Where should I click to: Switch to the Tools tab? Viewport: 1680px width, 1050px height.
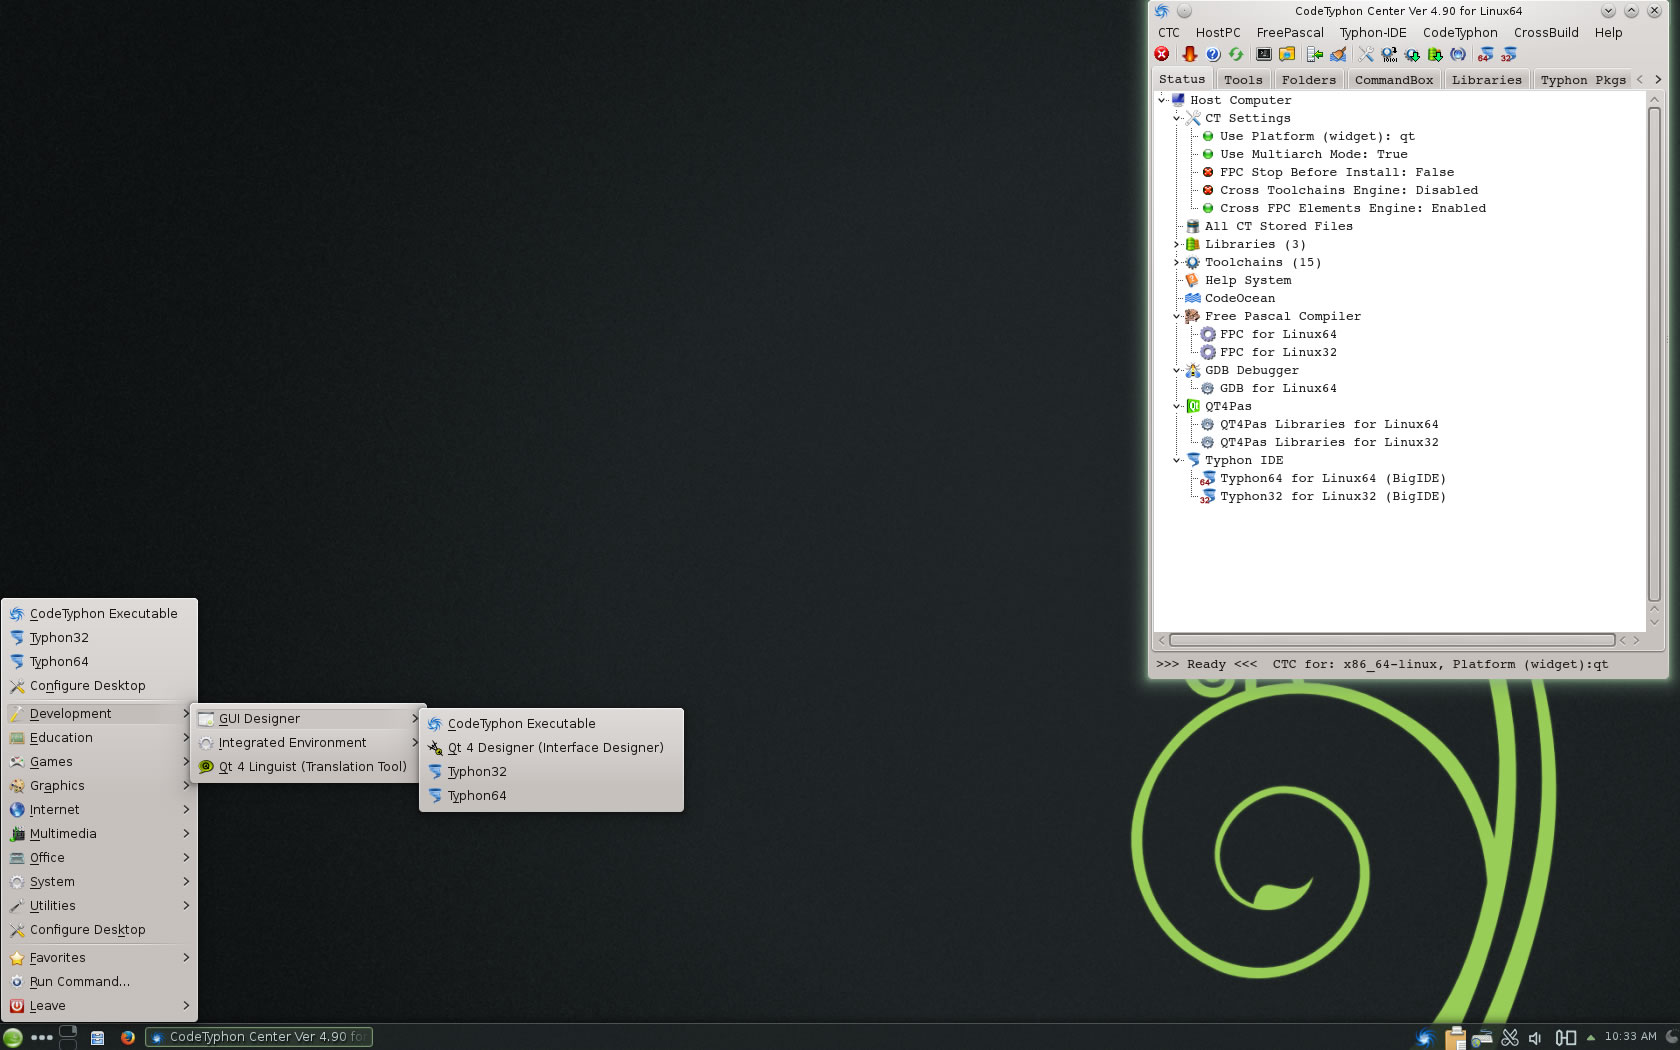click(x=1243, y=80)
